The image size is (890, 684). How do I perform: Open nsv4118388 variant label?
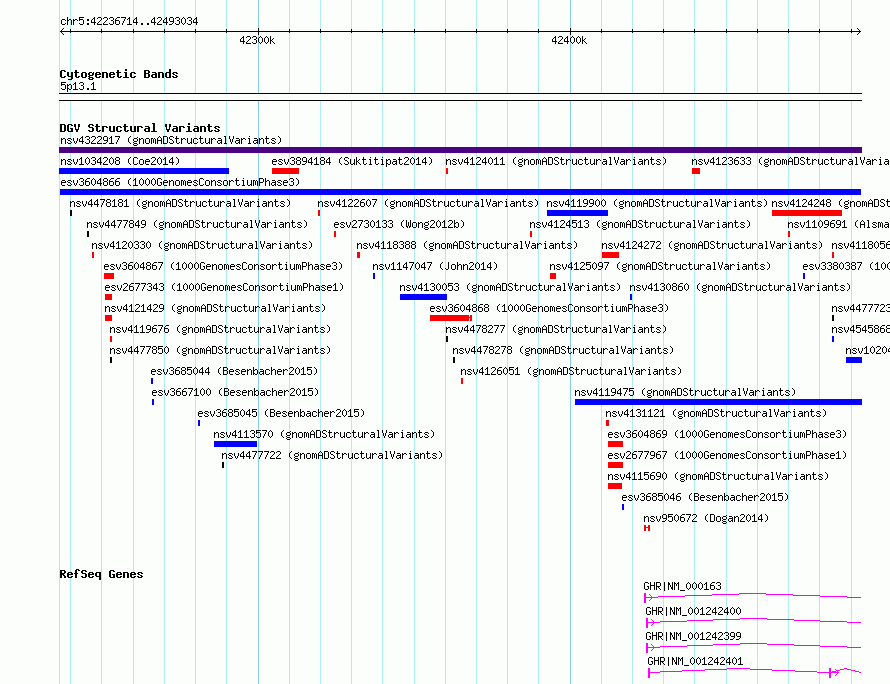coord(467,245)
